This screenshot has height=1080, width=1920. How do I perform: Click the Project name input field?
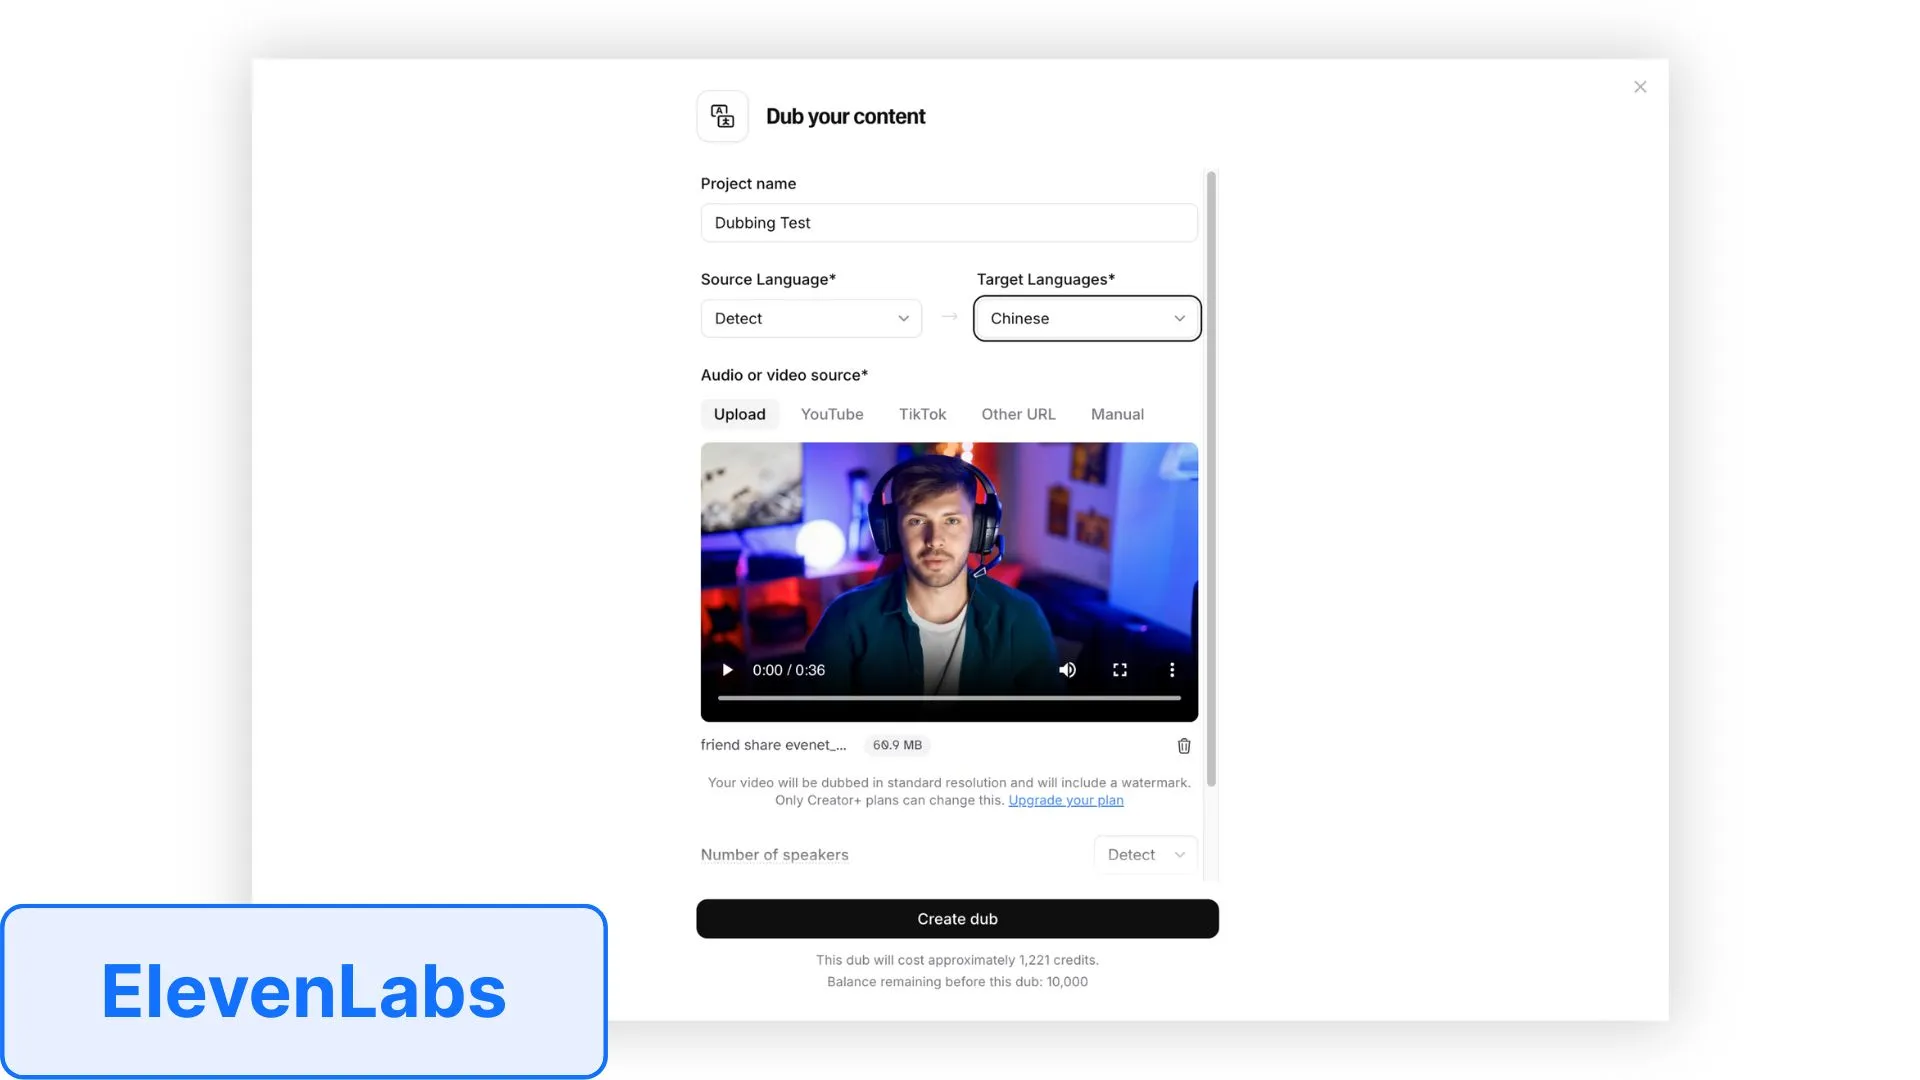(948, 223)
